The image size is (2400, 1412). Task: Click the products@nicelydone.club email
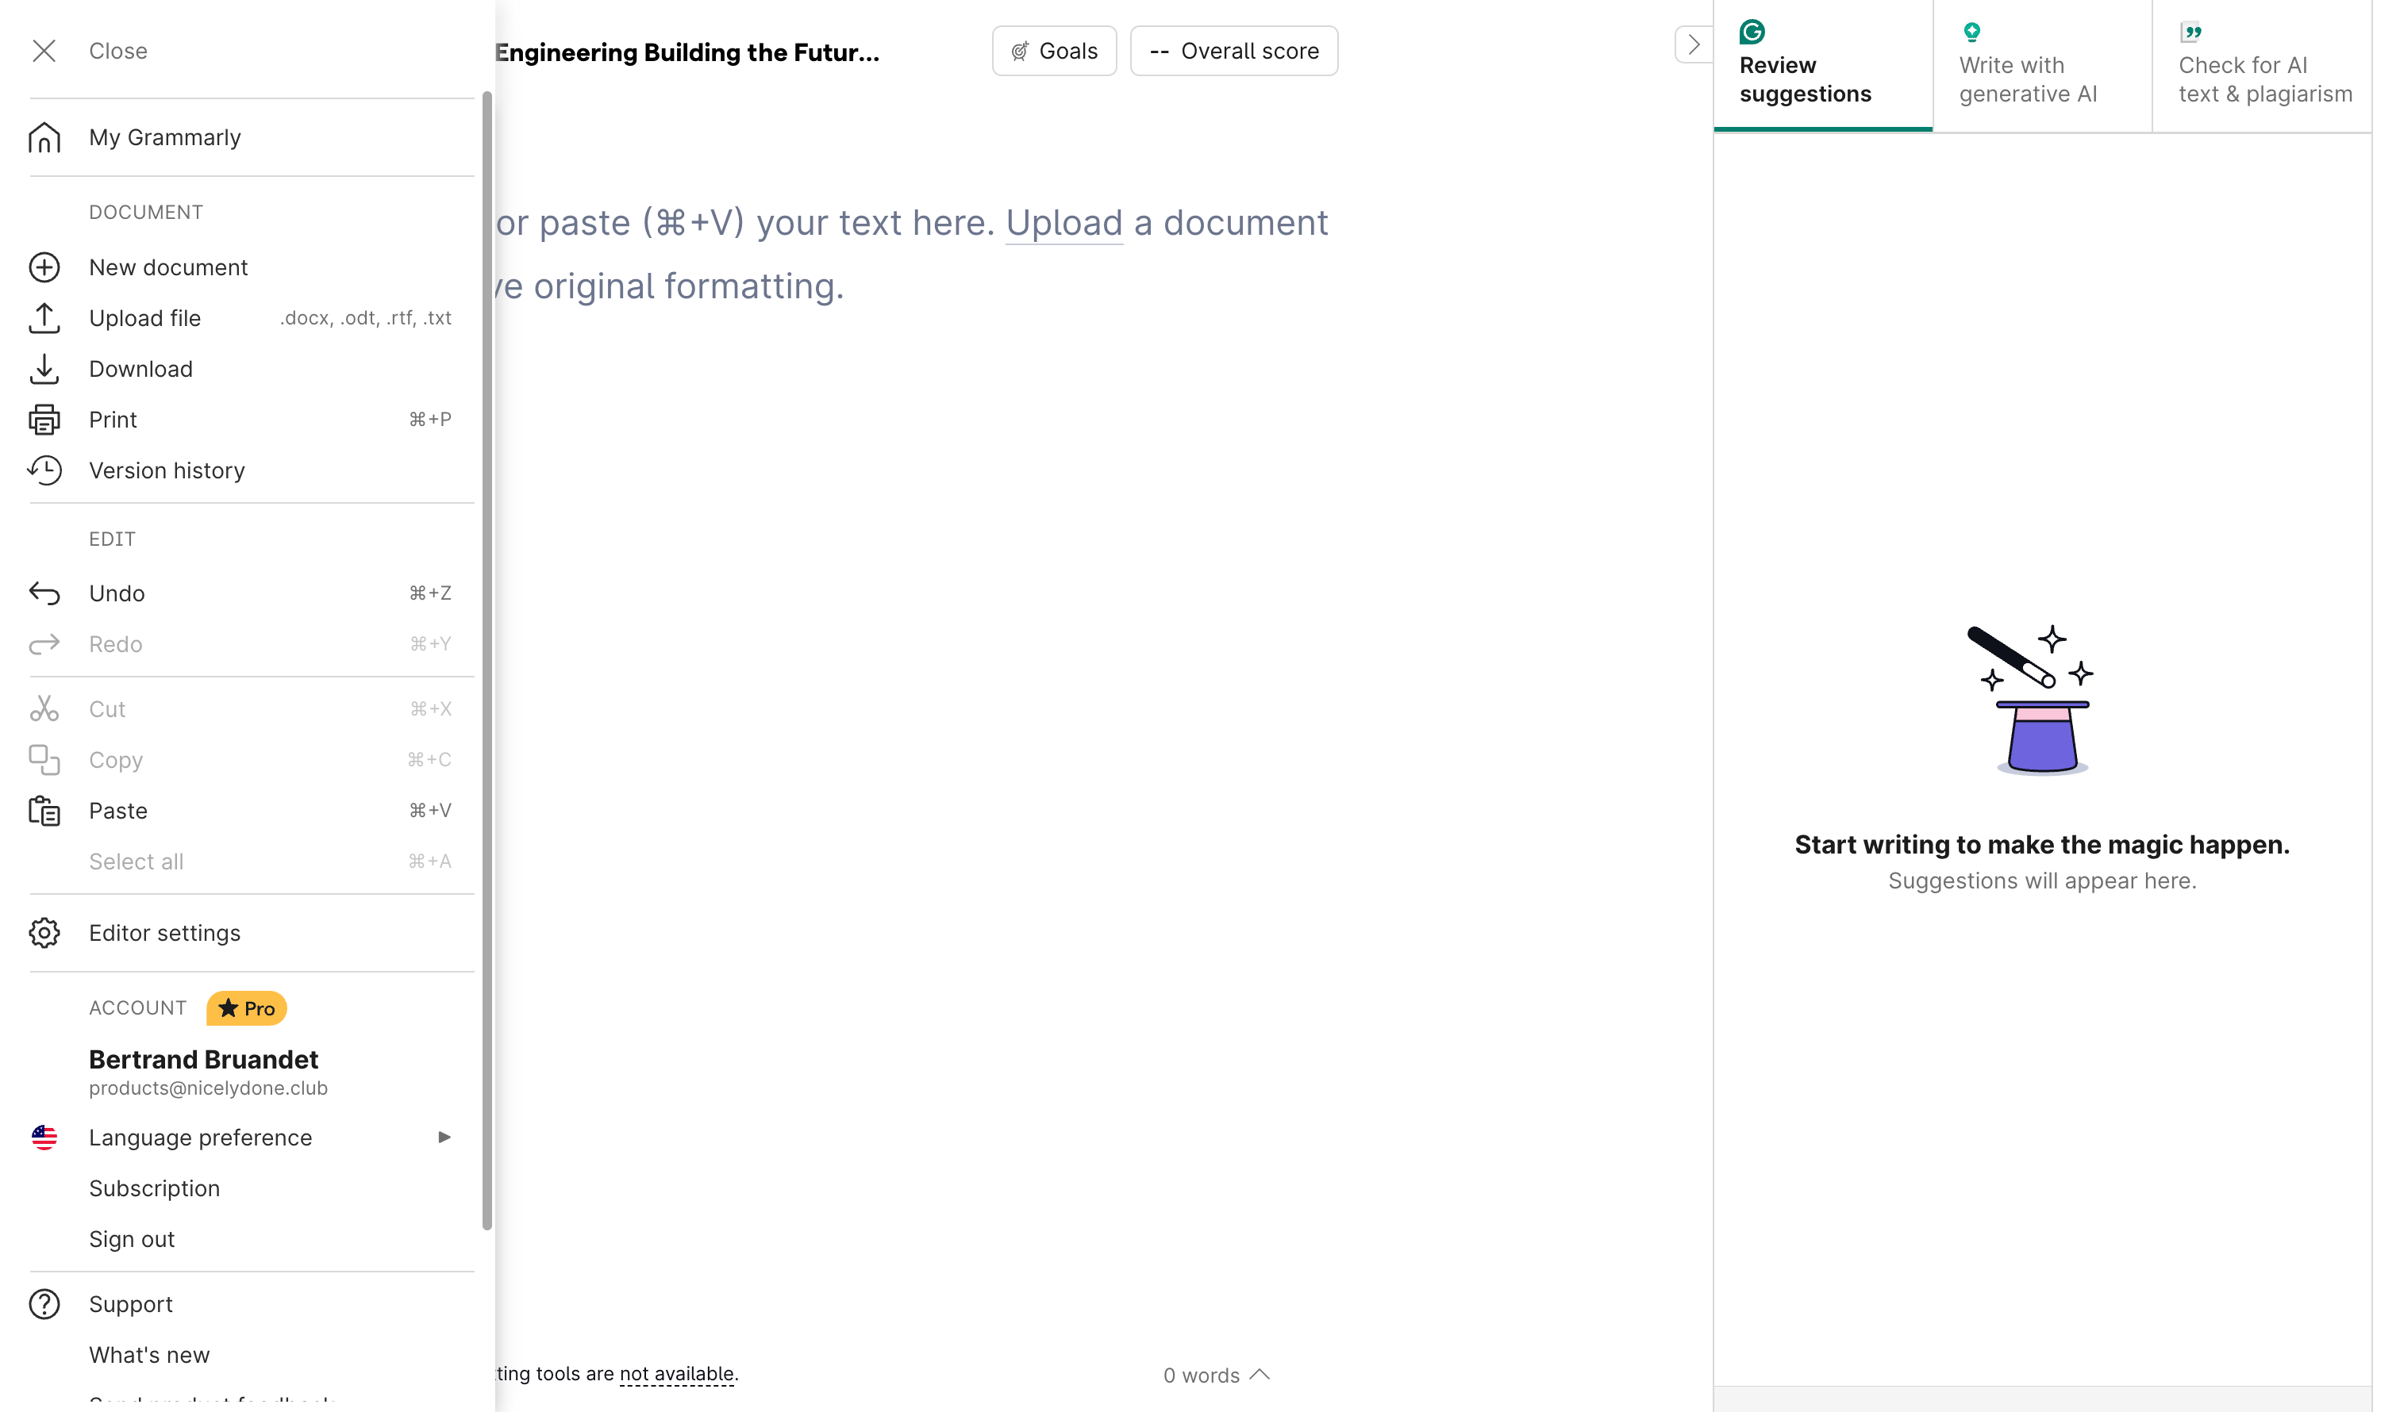pyautogui.click(x=208, y=1089)
